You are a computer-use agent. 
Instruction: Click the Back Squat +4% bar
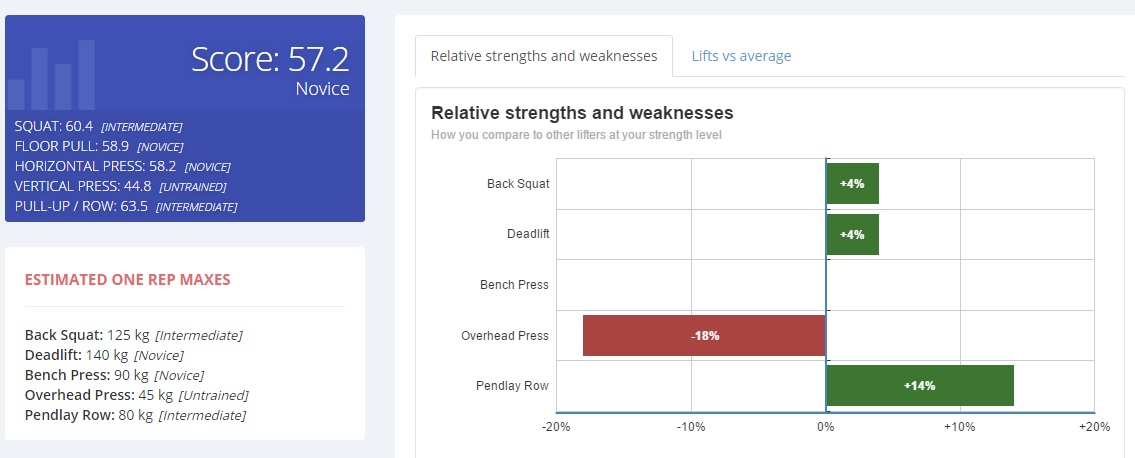pyautogui.click(x=853, y=184)
